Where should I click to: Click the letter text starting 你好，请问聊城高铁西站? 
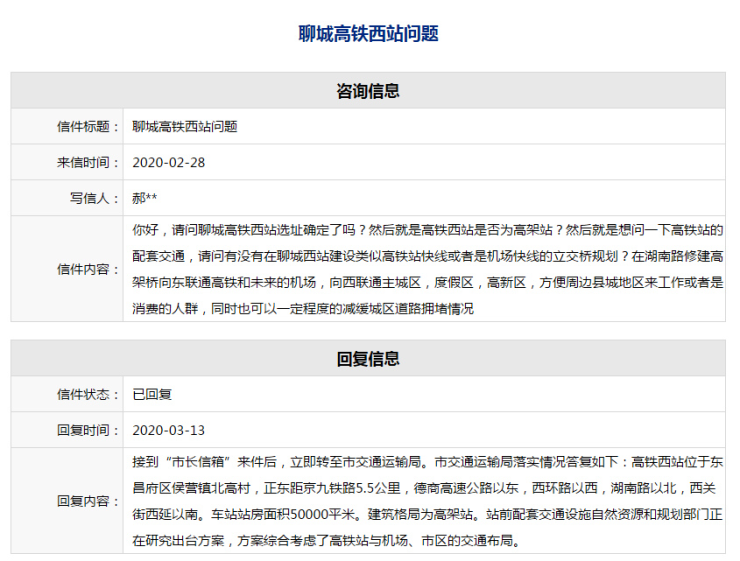[x=428, y=269]
